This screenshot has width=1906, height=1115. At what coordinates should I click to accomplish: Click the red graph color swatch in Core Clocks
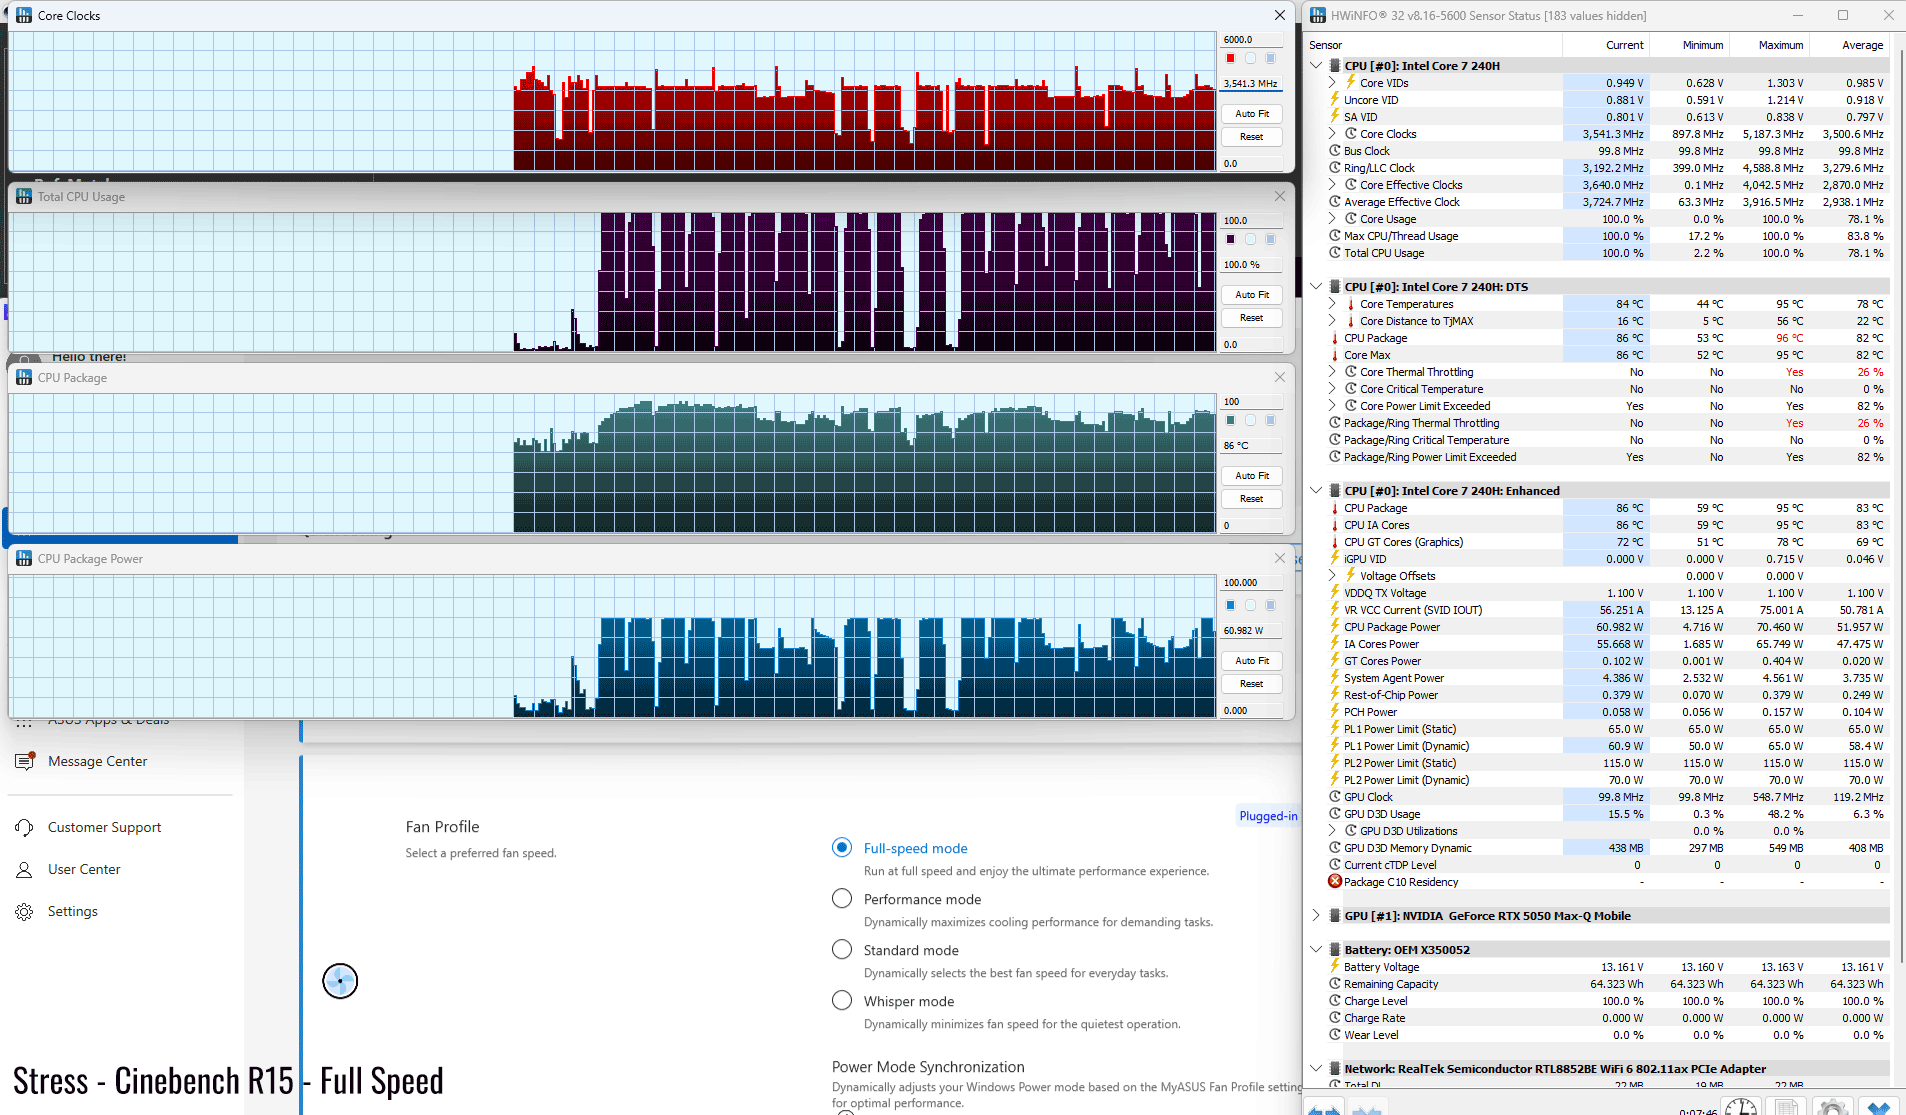point(1230,58)
